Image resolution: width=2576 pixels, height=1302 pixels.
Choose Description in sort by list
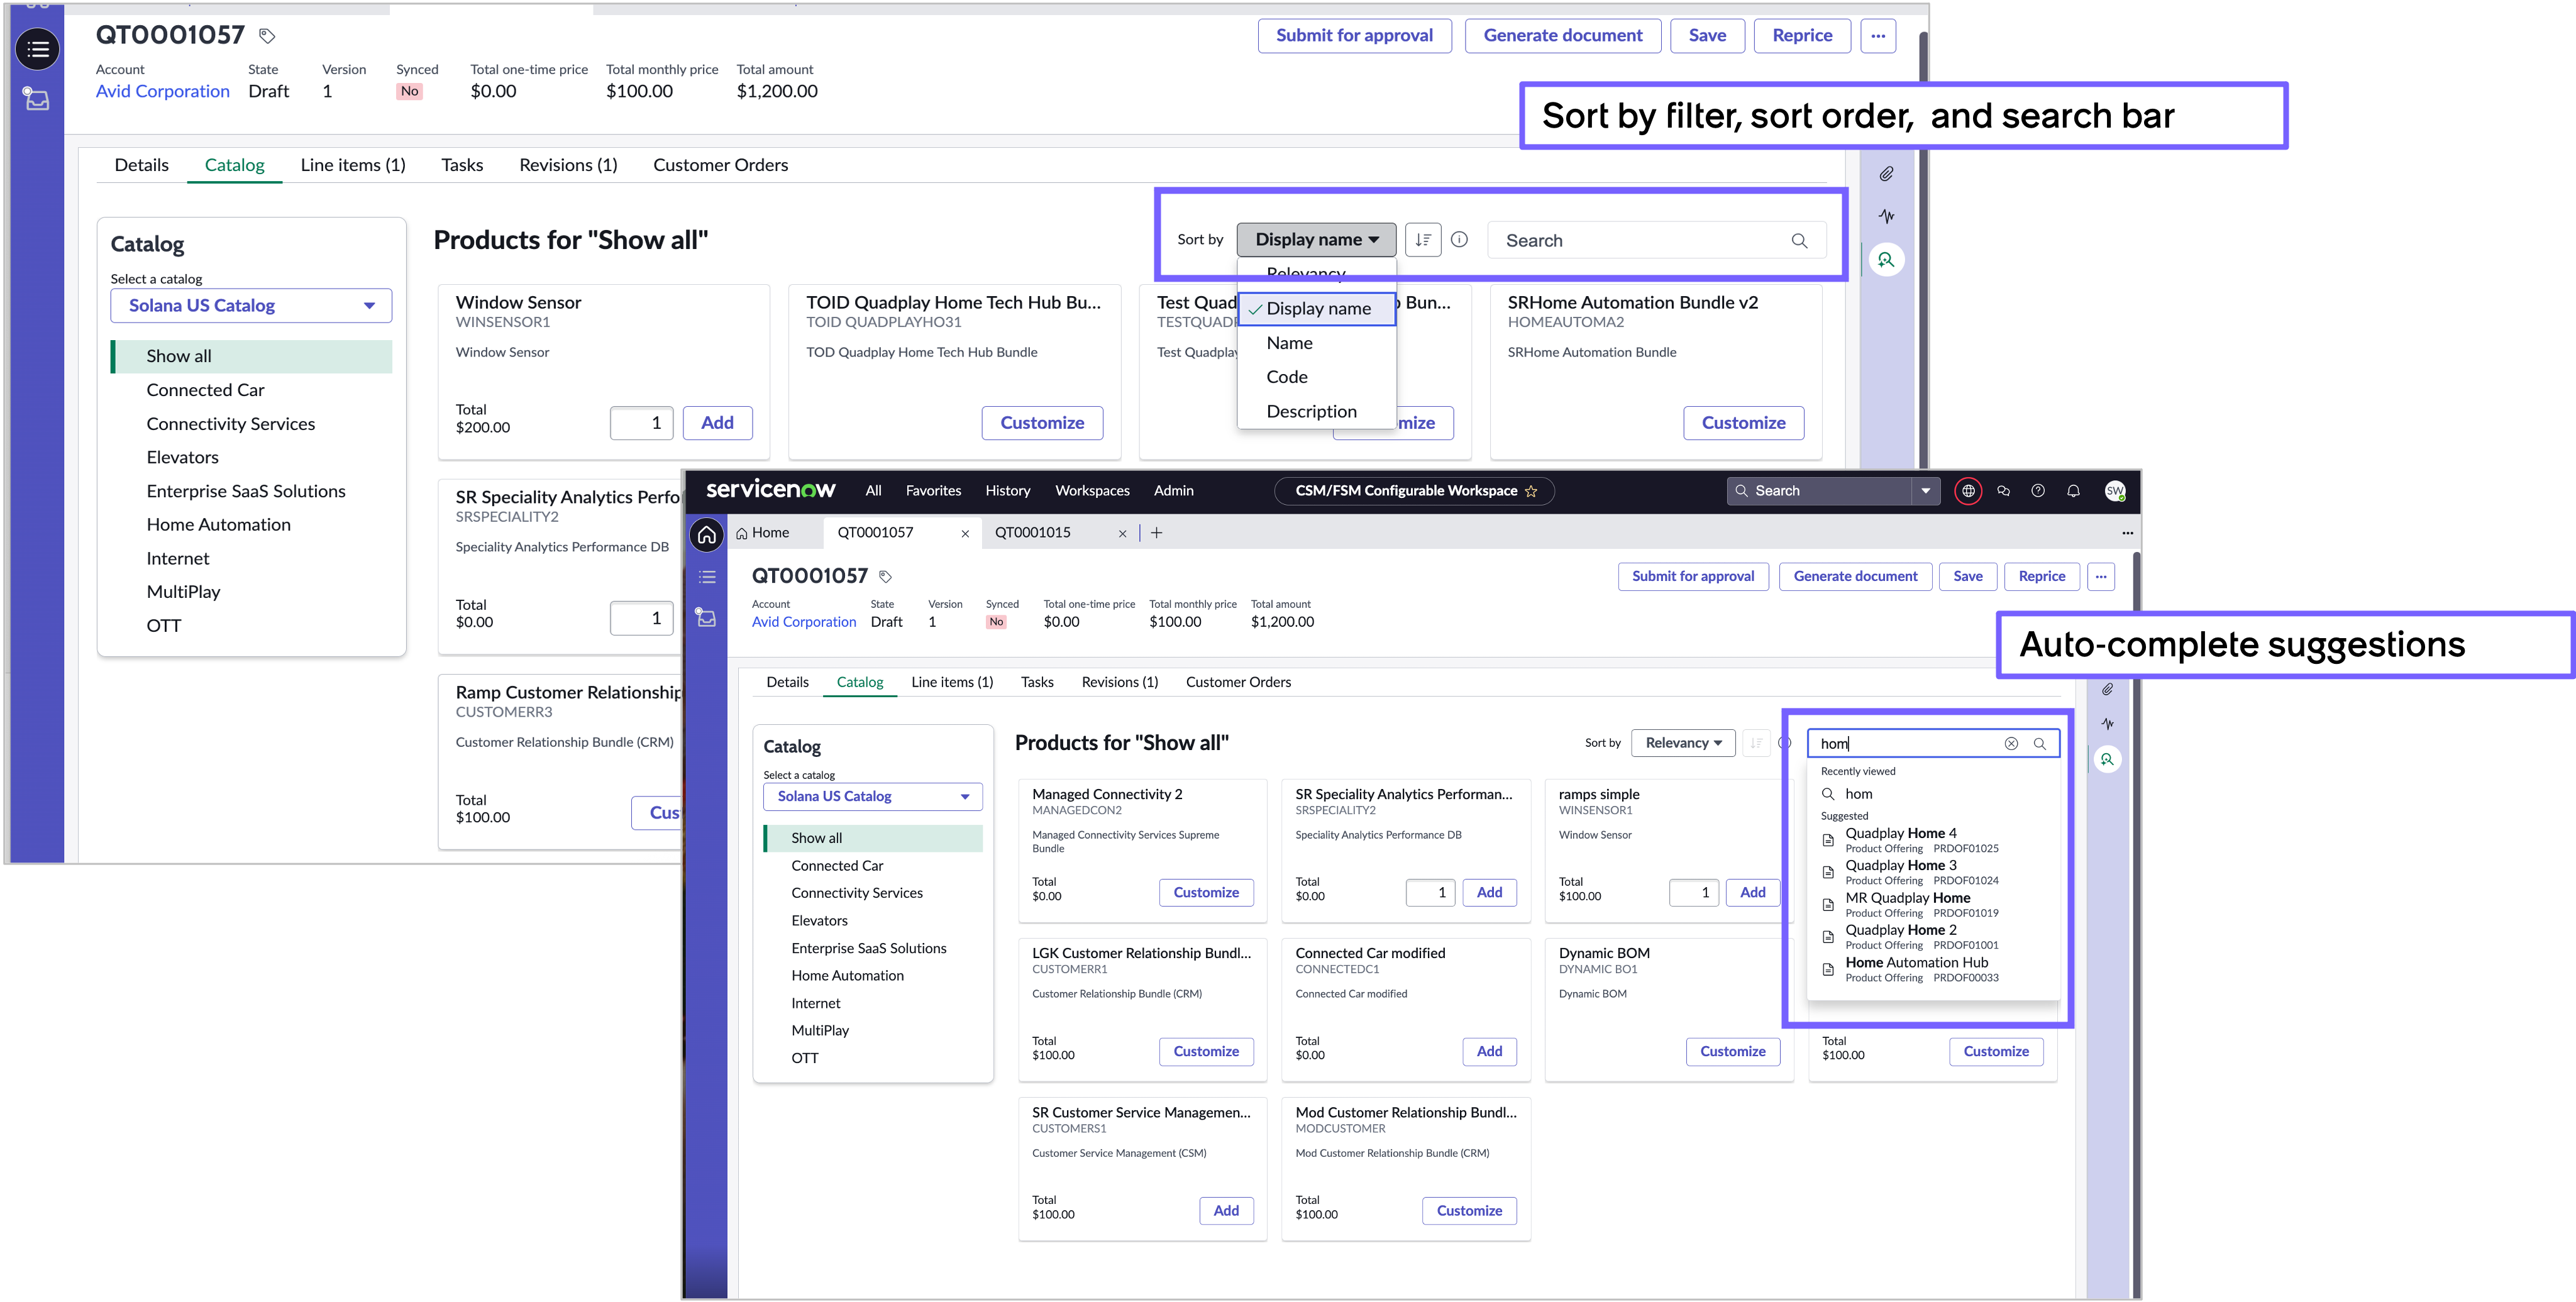click(1316, 412)
